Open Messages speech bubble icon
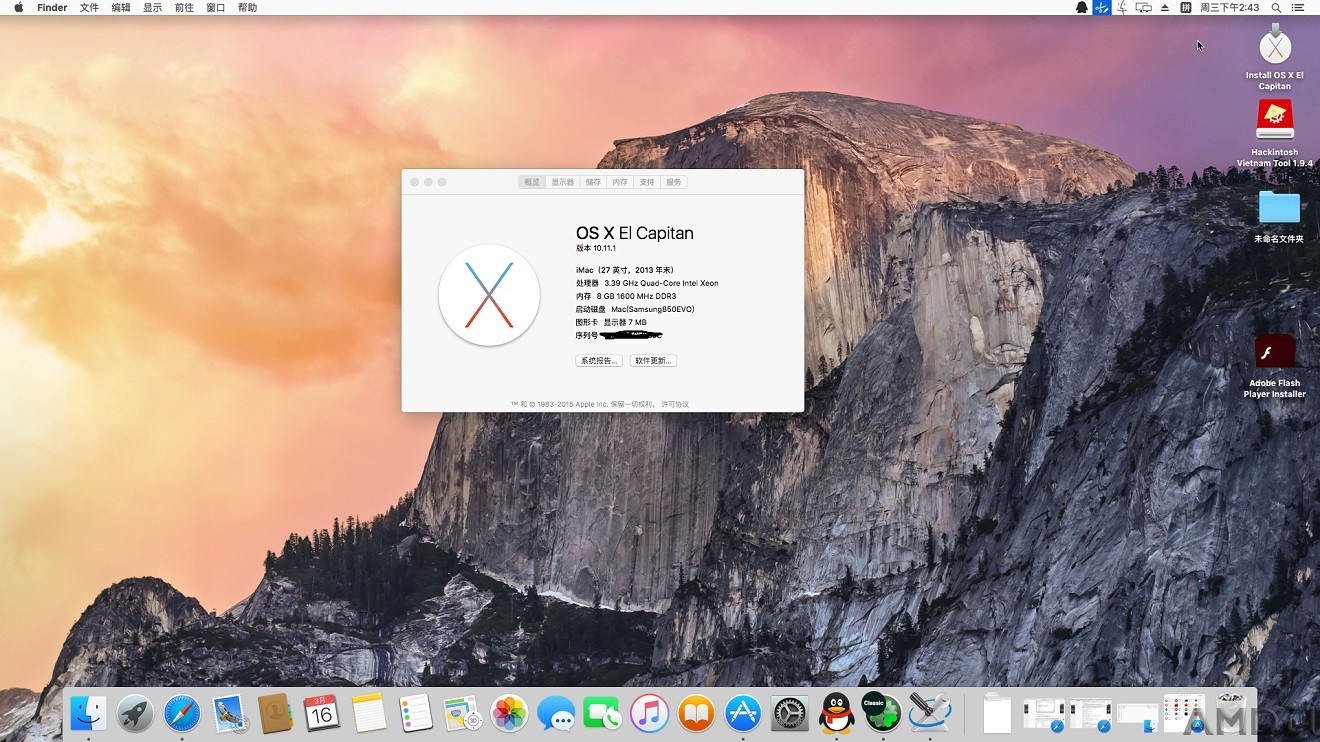The width and height of the screenshot is (1320, 742). click(556, 714)
